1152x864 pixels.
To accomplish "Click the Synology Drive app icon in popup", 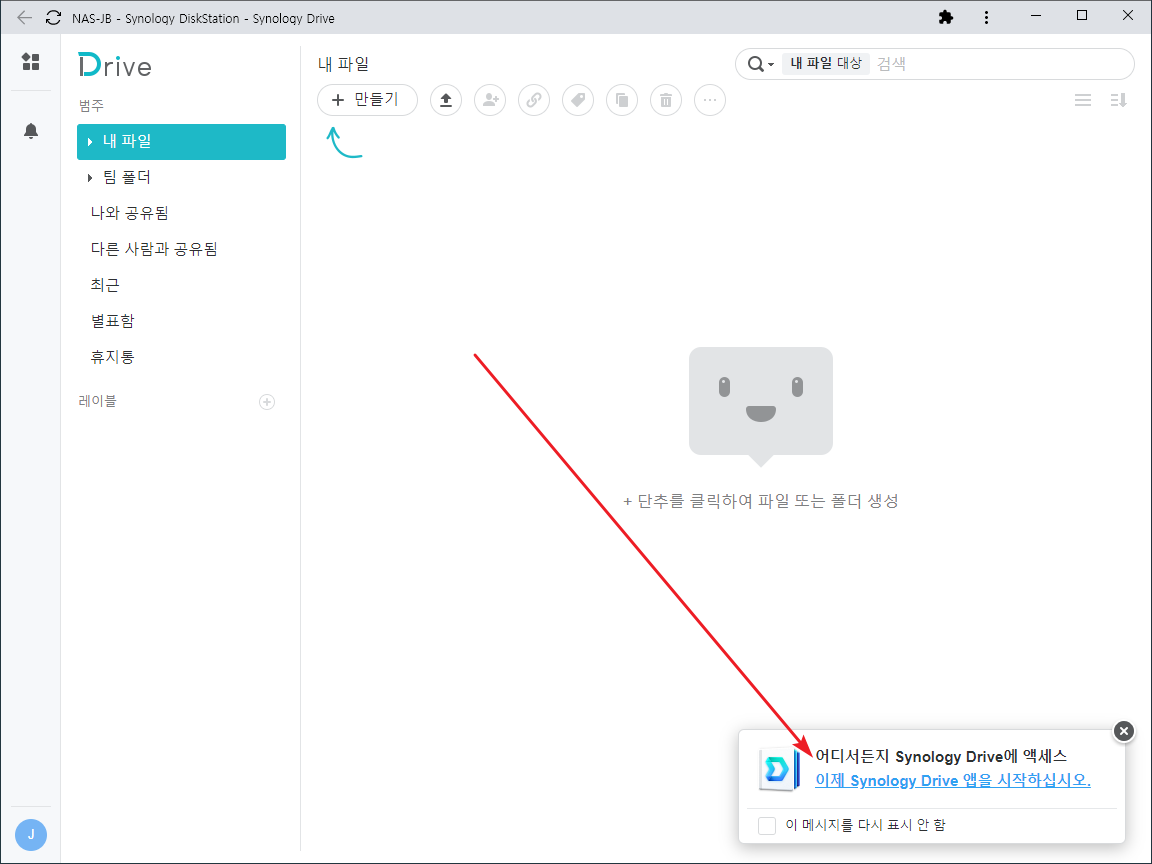I will (779, 769).
